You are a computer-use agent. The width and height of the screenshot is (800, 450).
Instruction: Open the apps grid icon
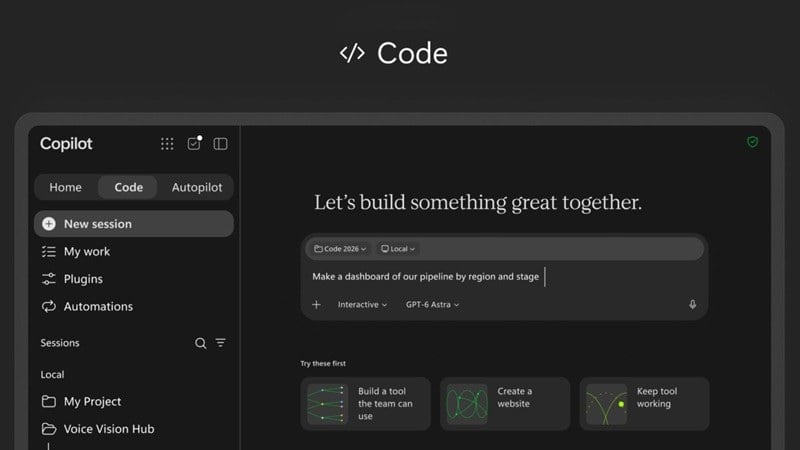[167, 144]
